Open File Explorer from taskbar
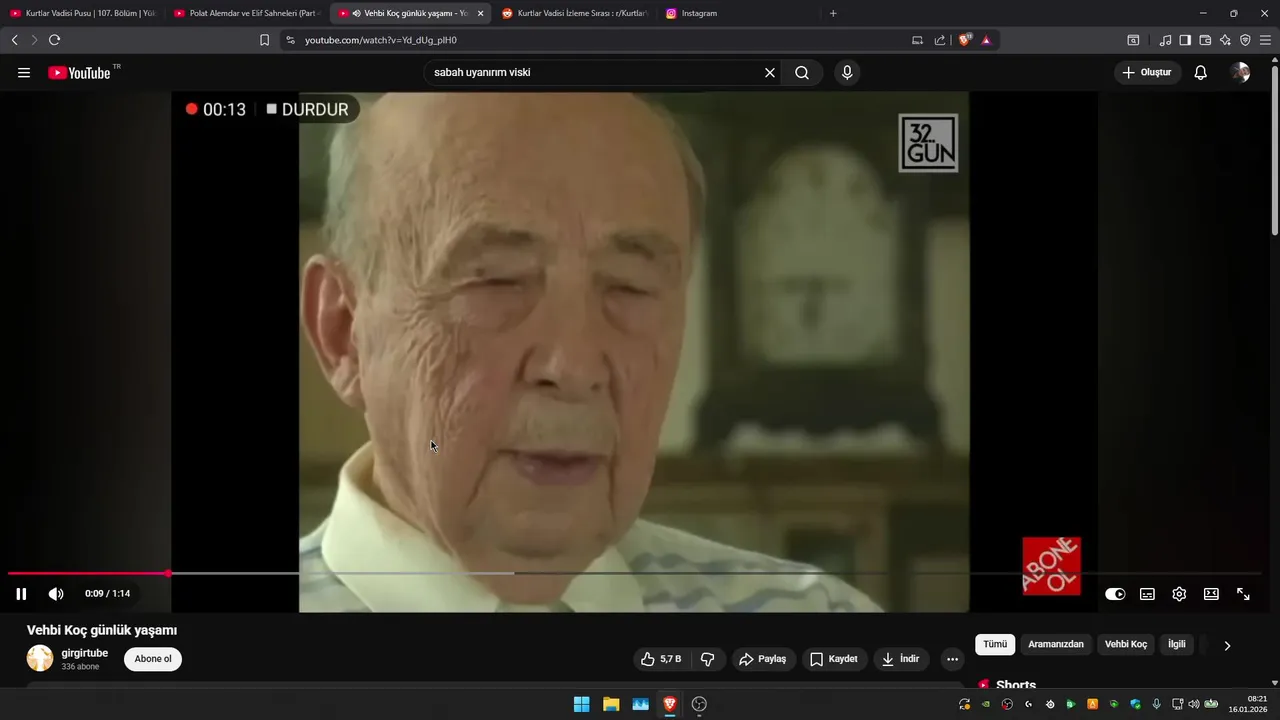This screenshot has width=1280, height=720. [x=611, y=704]
